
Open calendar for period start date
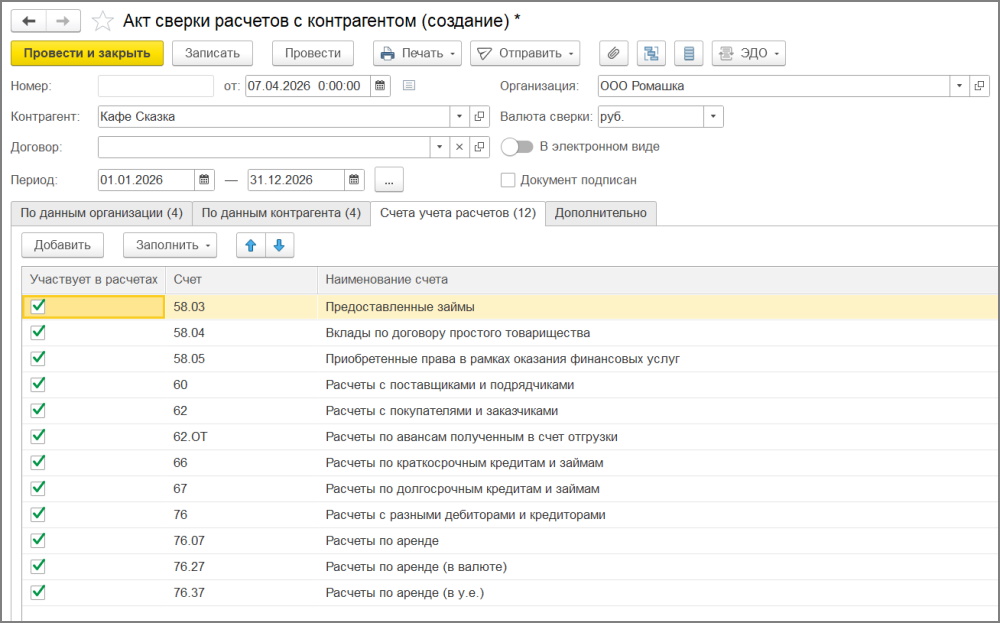click(x=204, y=180)
